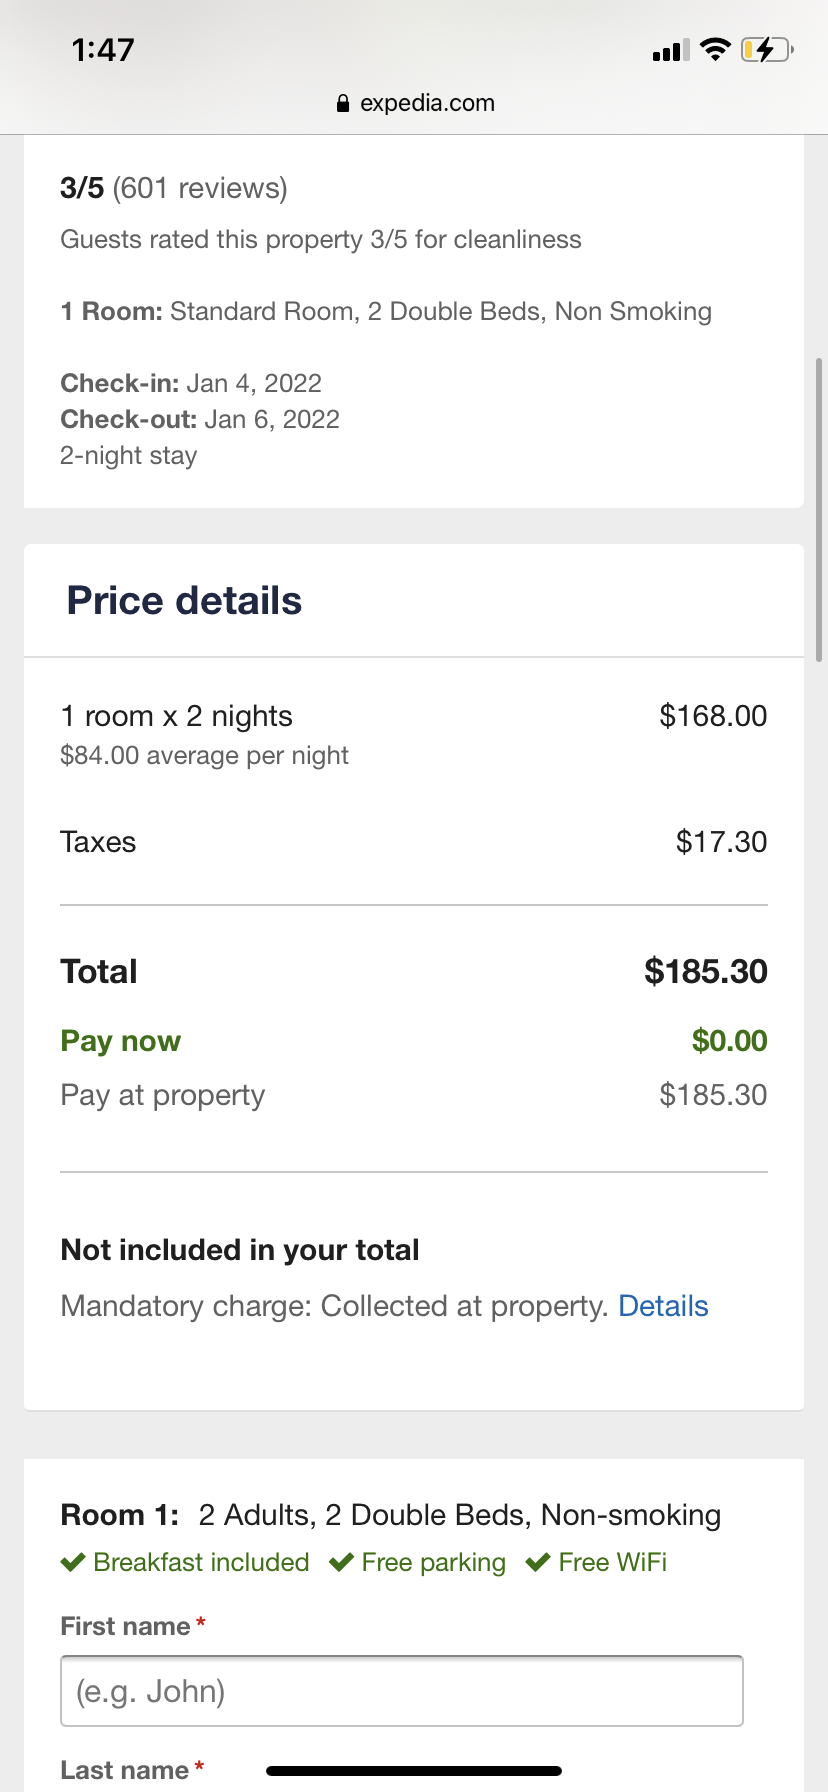This screenshot has width=828, height=1792.
Task: Tap the $185.30 total amount
Action: coord(705,971)
